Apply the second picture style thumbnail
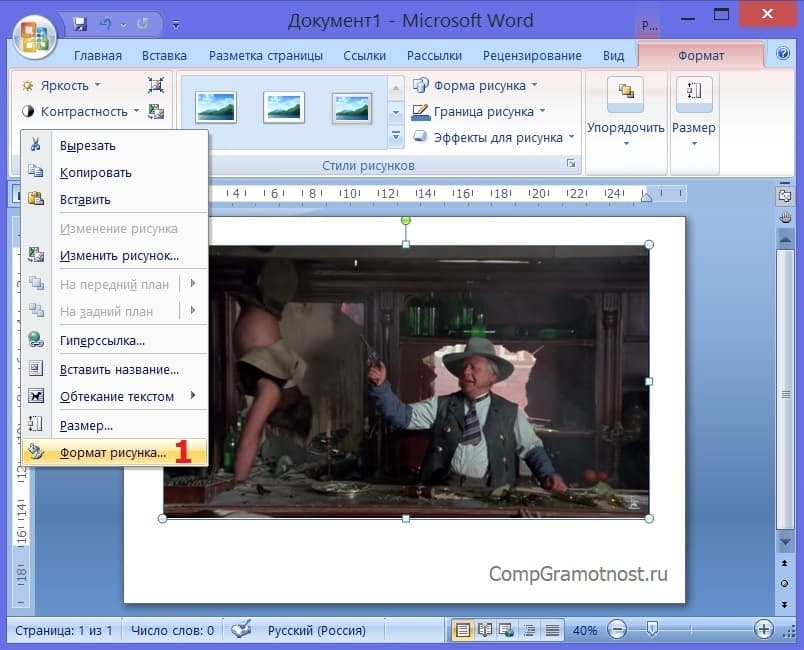Image resolution: width=804 pixels, height=650 pixels. (284, 107)
